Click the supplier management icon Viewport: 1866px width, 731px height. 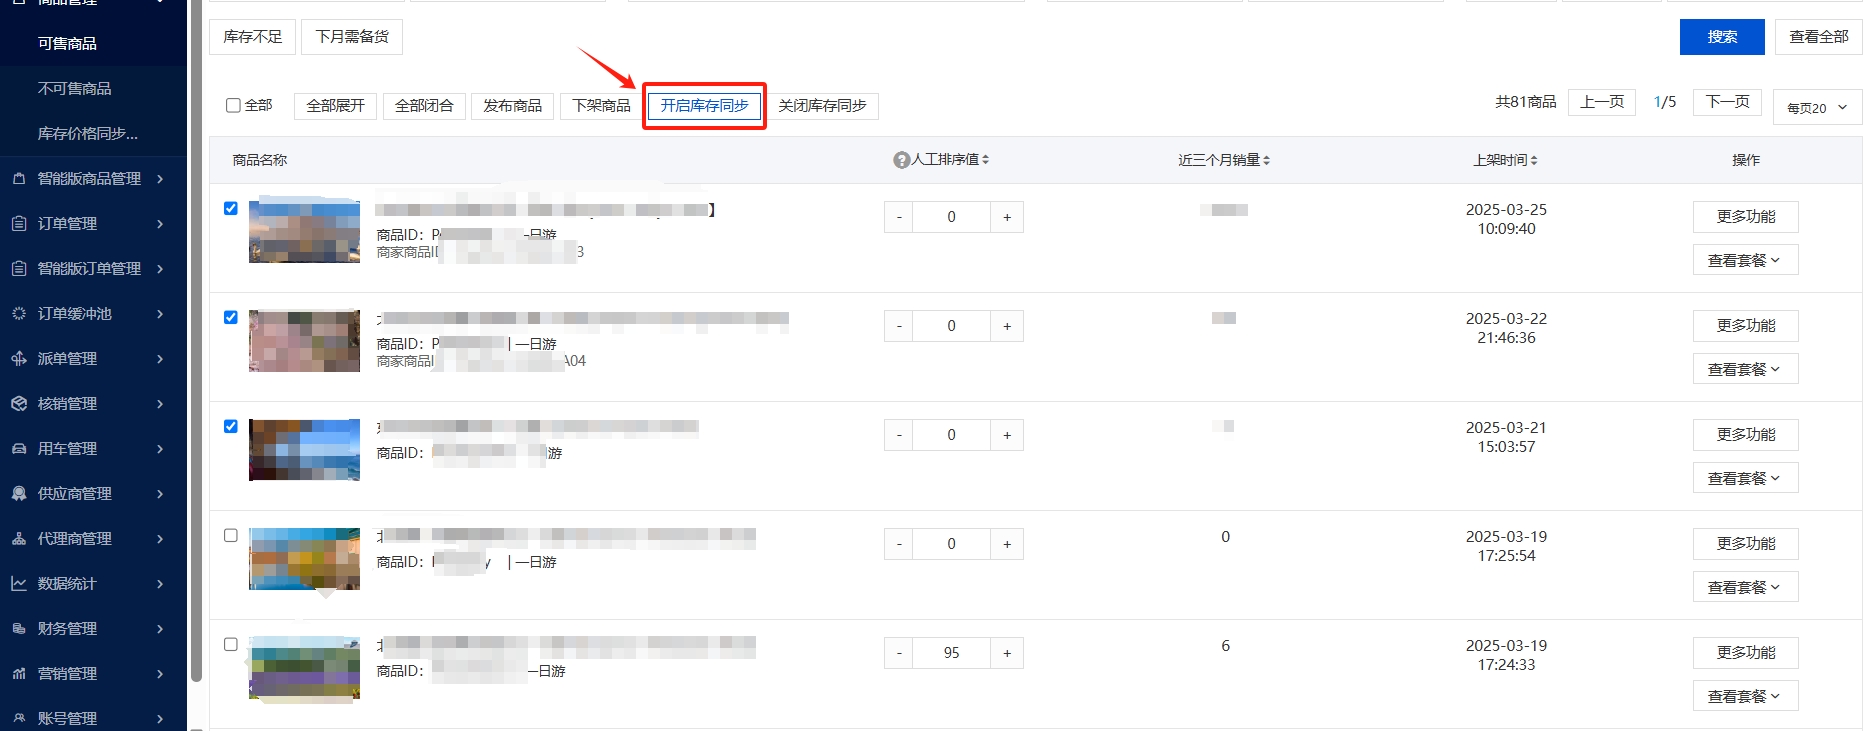(19, 494)
